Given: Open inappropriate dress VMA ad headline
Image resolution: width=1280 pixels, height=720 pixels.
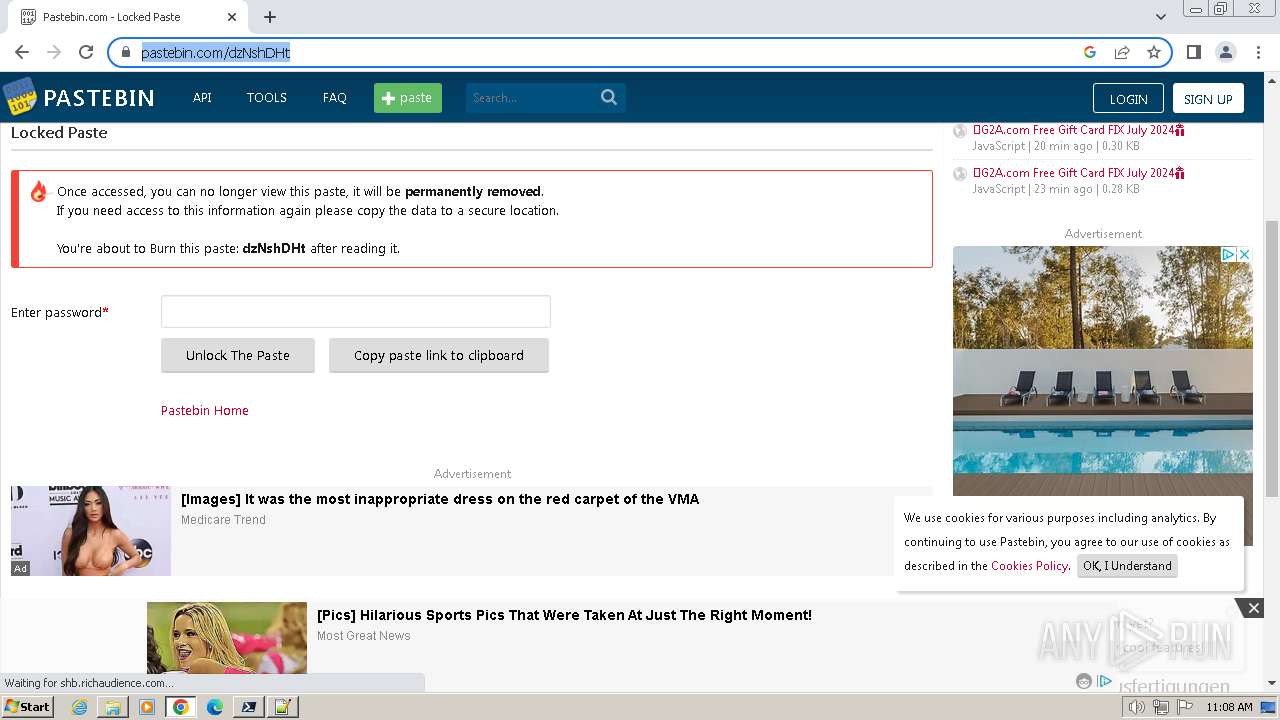Looking at the screenshot, I should [x=440, y=499].
